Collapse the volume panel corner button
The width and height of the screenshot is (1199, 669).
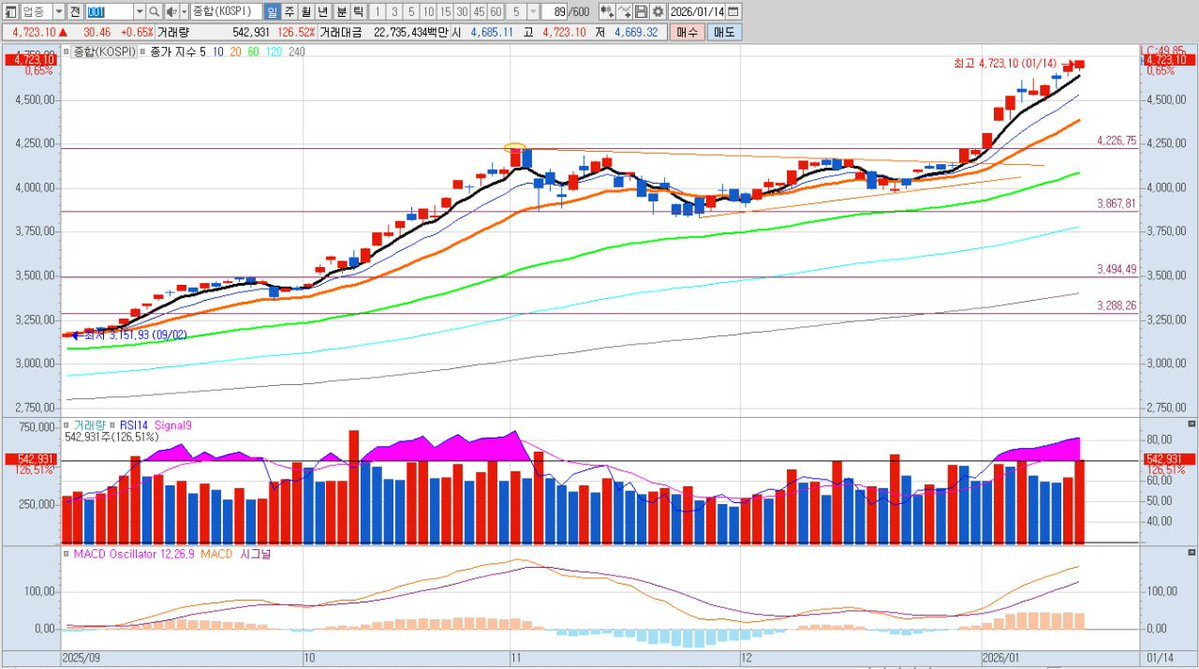coord(1191,423)
